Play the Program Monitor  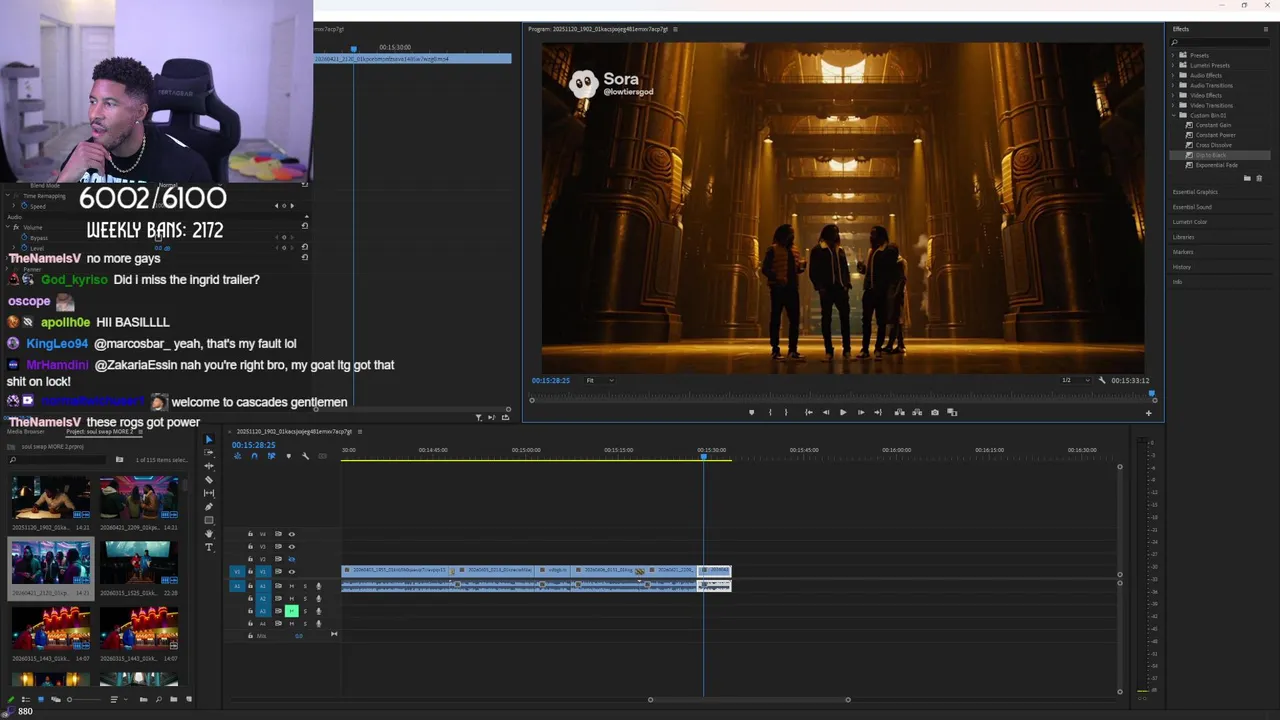coord(843,412)
